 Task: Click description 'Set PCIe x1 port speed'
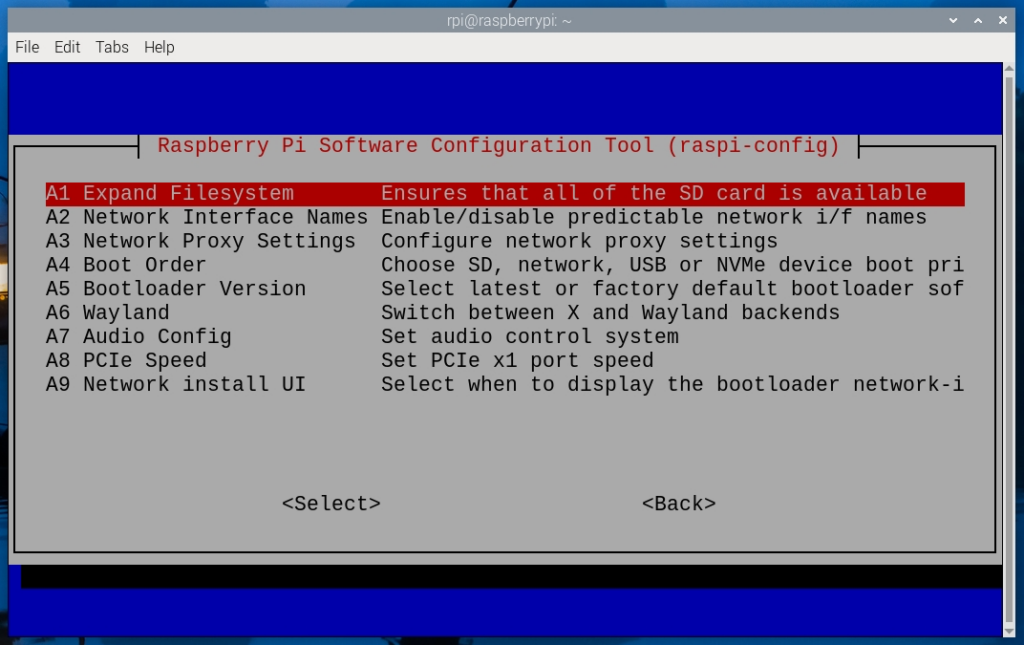pos(517,360)
